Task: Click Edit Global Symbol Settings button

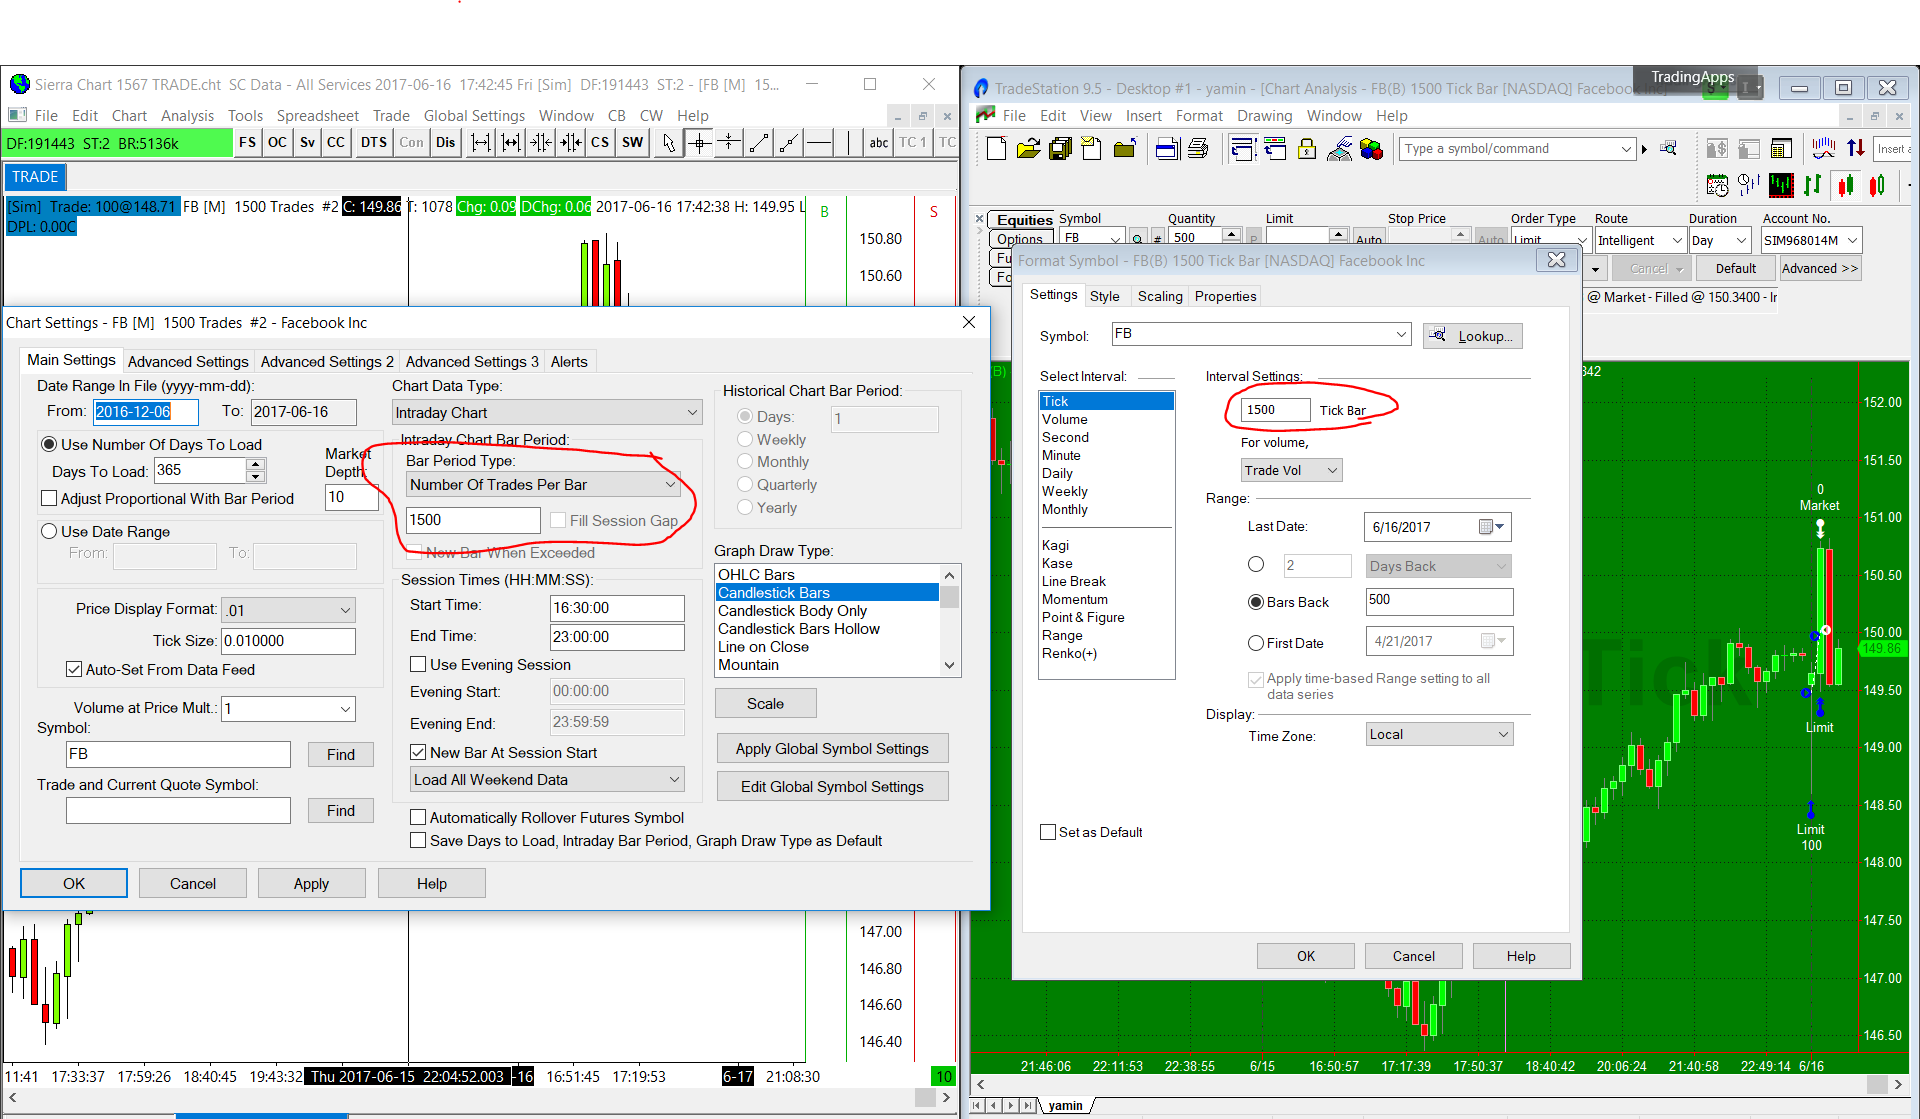Action: pyautogui.click(x=832, y=786)
